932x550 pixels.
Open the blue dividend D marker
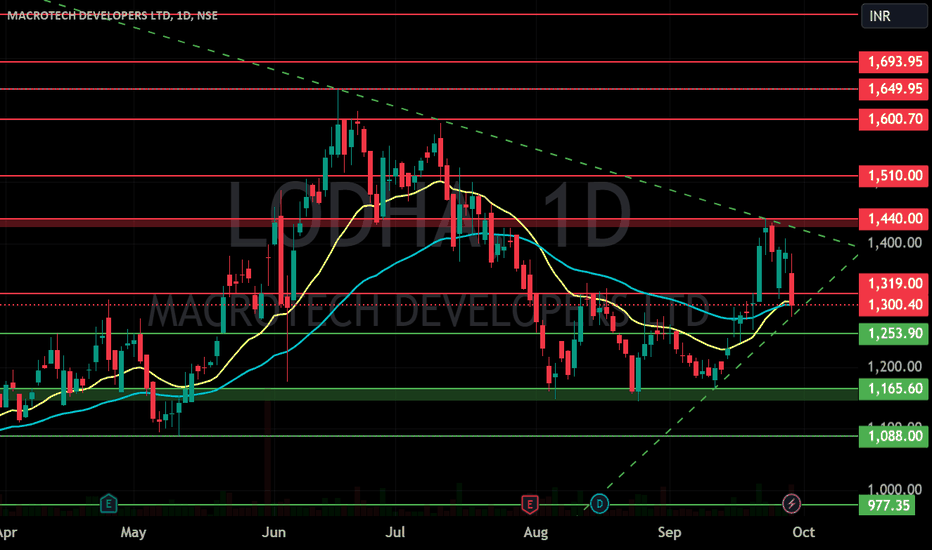pos(600,504)
